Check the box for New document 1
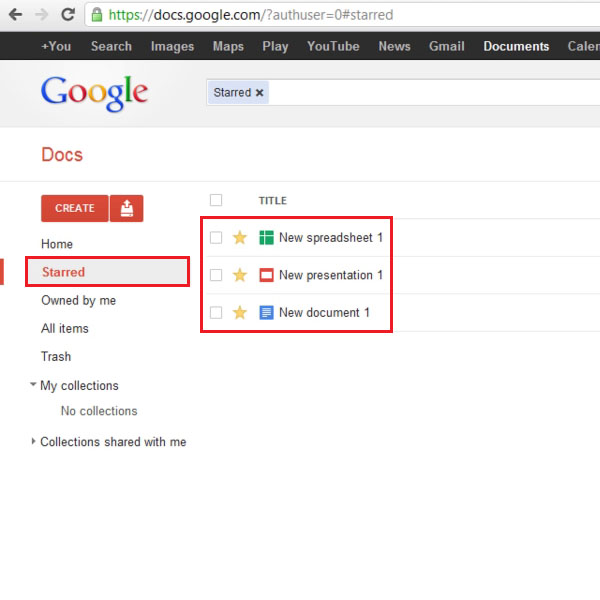Image resolution: width=600 pixels, height=600 pixels. [x=216, y=313]
